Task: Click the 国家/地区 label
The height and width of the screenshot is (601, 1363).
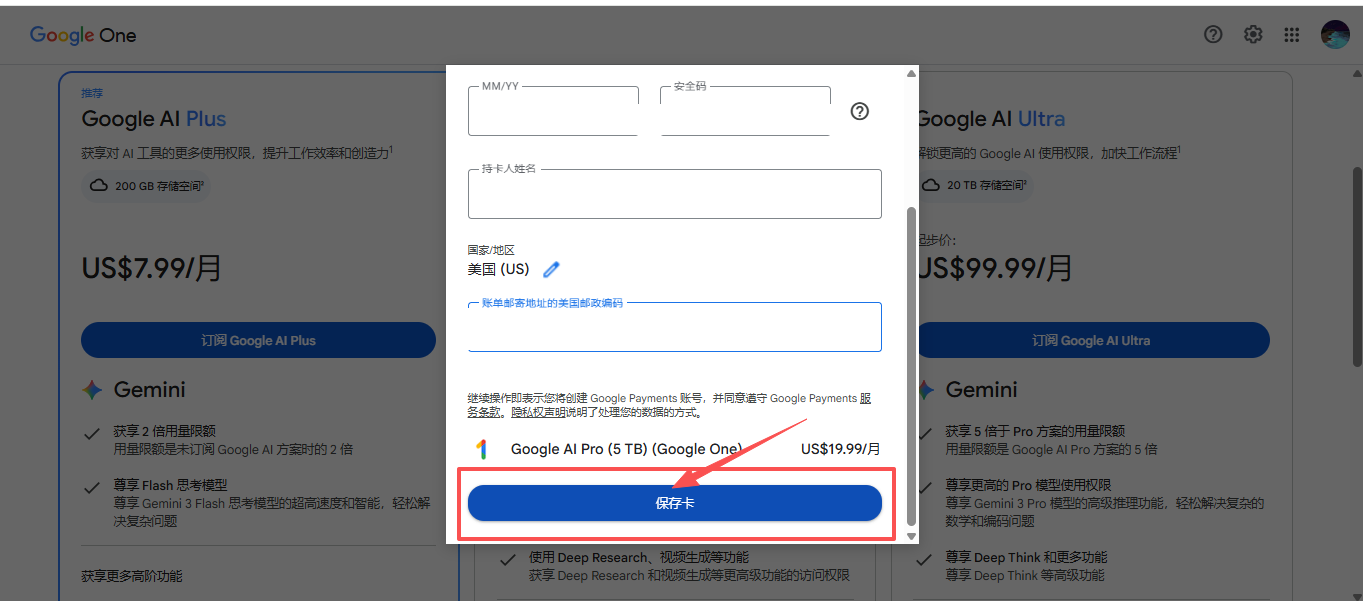Action: point(491,250)
